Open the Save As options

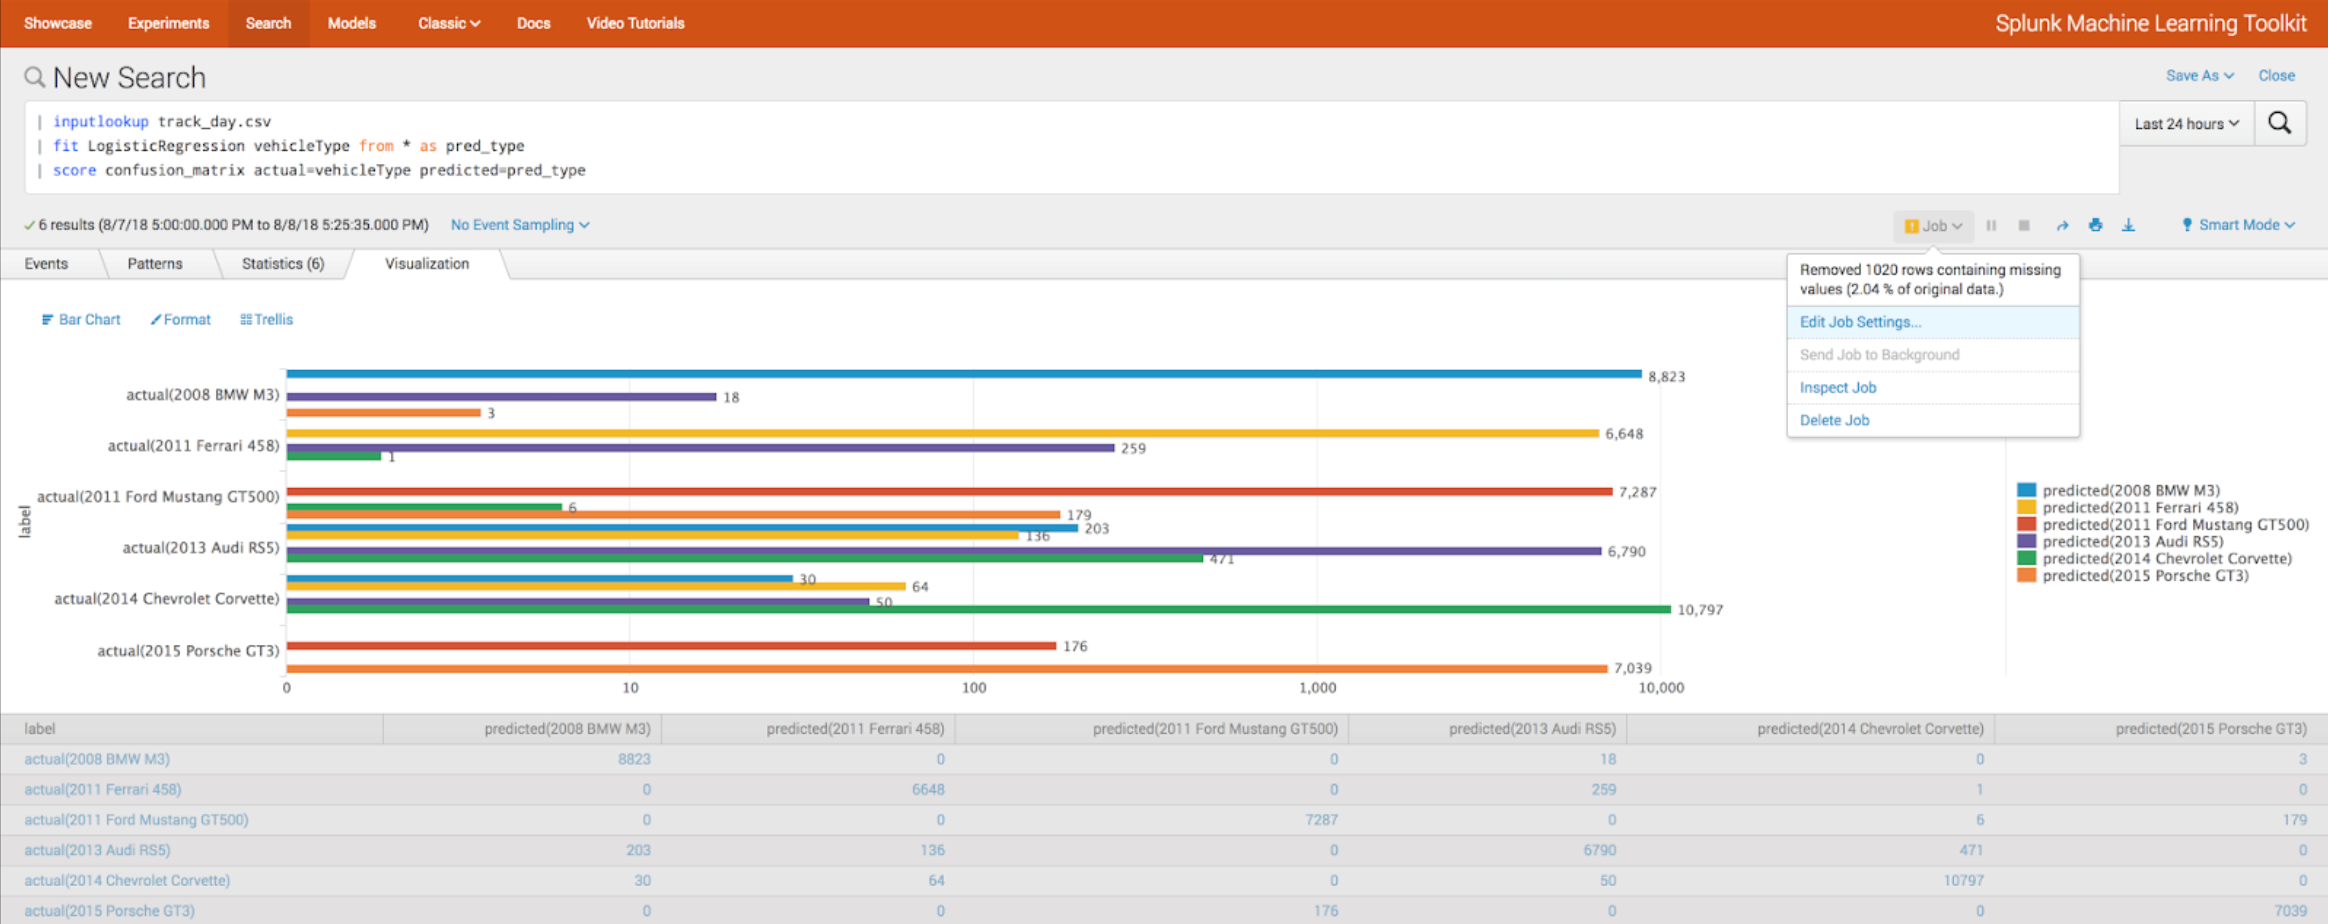click(x=2198, y=75)
